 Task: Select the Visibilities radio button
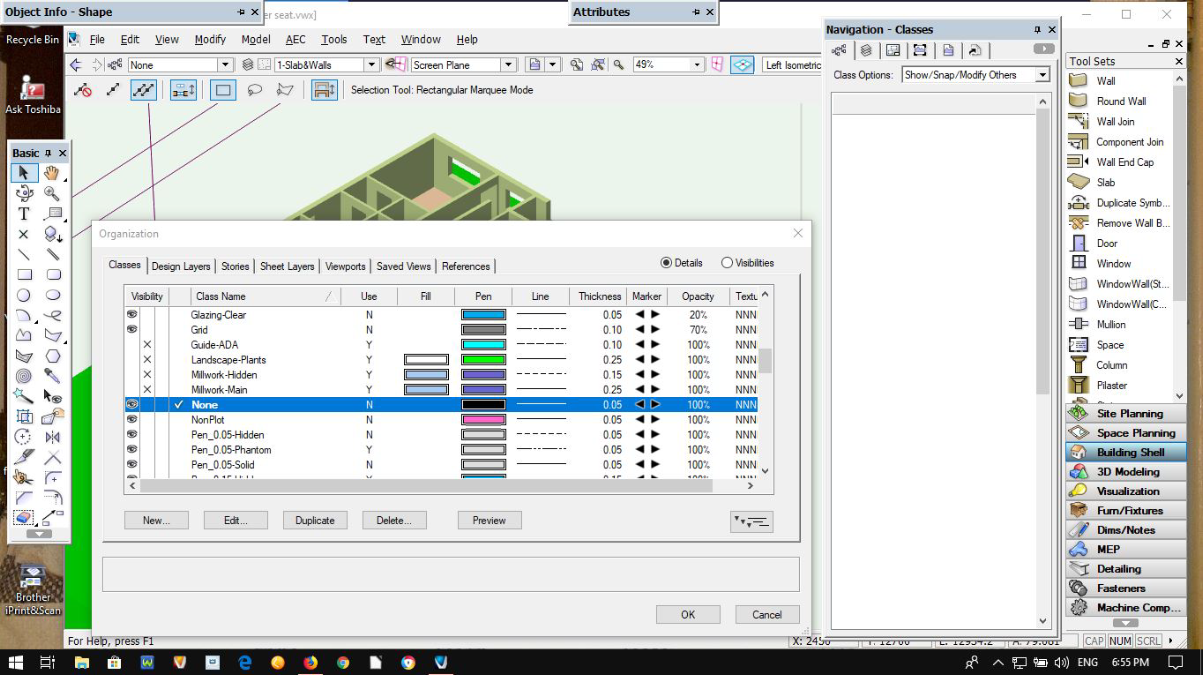pyautogui.click(x=727, y=263)
